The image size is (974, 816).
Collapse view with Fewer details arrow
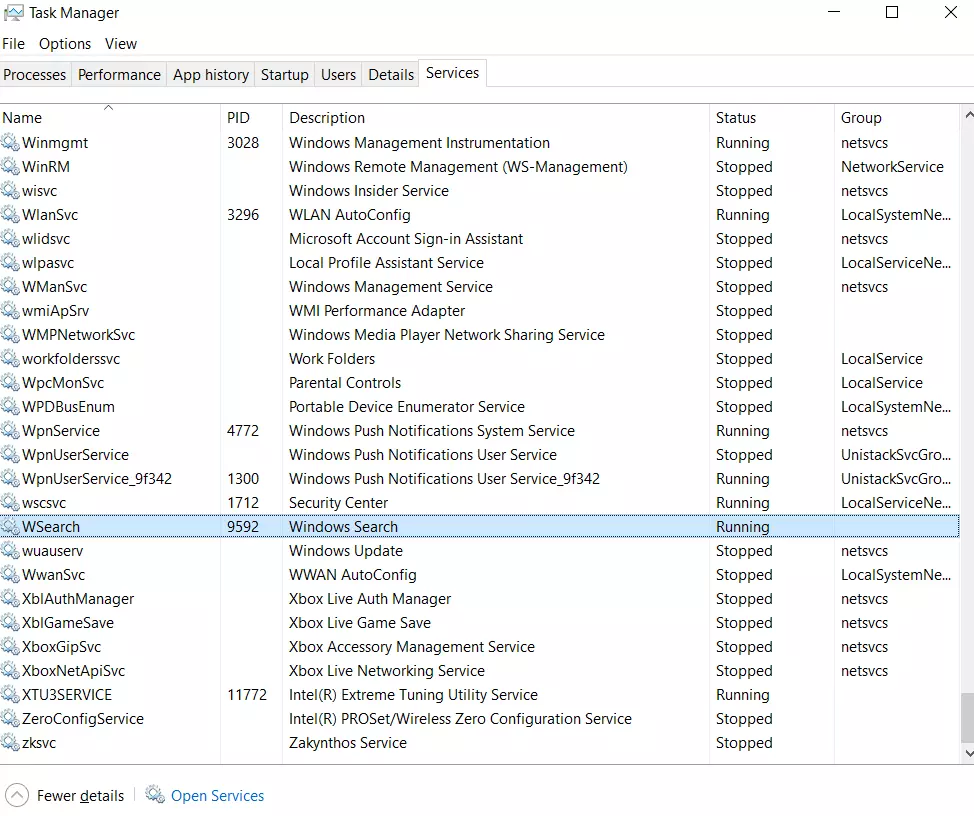[x=17, y=796]
